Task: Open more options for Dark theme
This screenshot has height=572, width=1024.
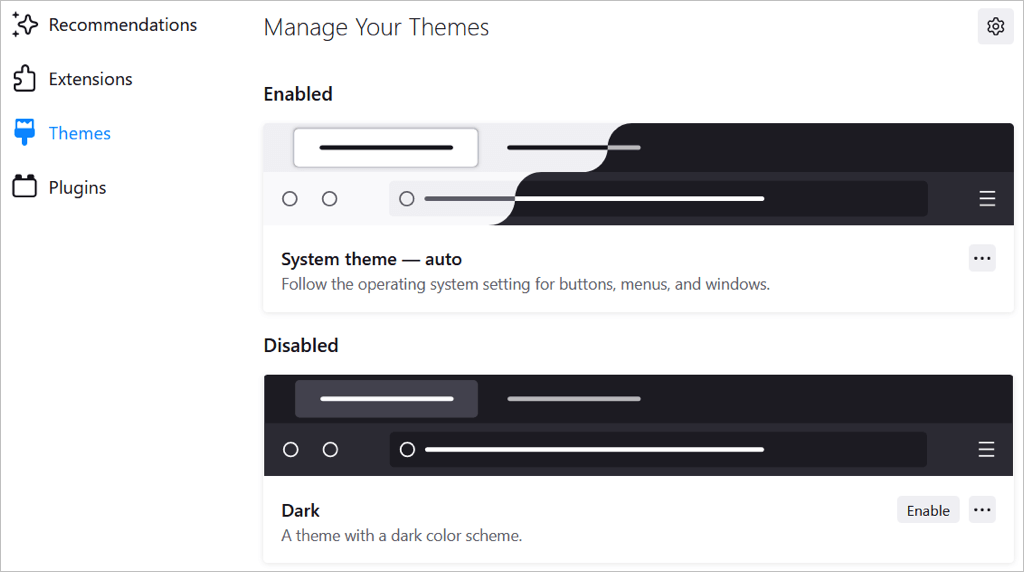Action: point(982,510)
